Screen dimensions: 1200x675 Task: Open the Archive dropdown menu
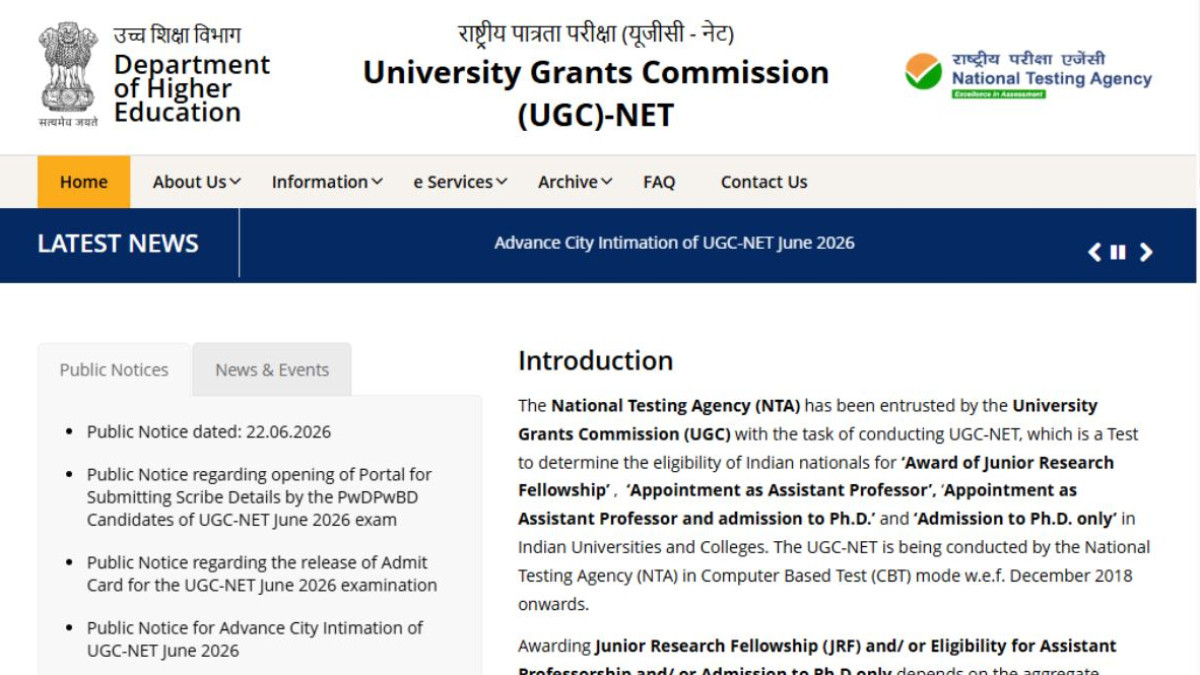pyautogui.click(x=575, y=182)
